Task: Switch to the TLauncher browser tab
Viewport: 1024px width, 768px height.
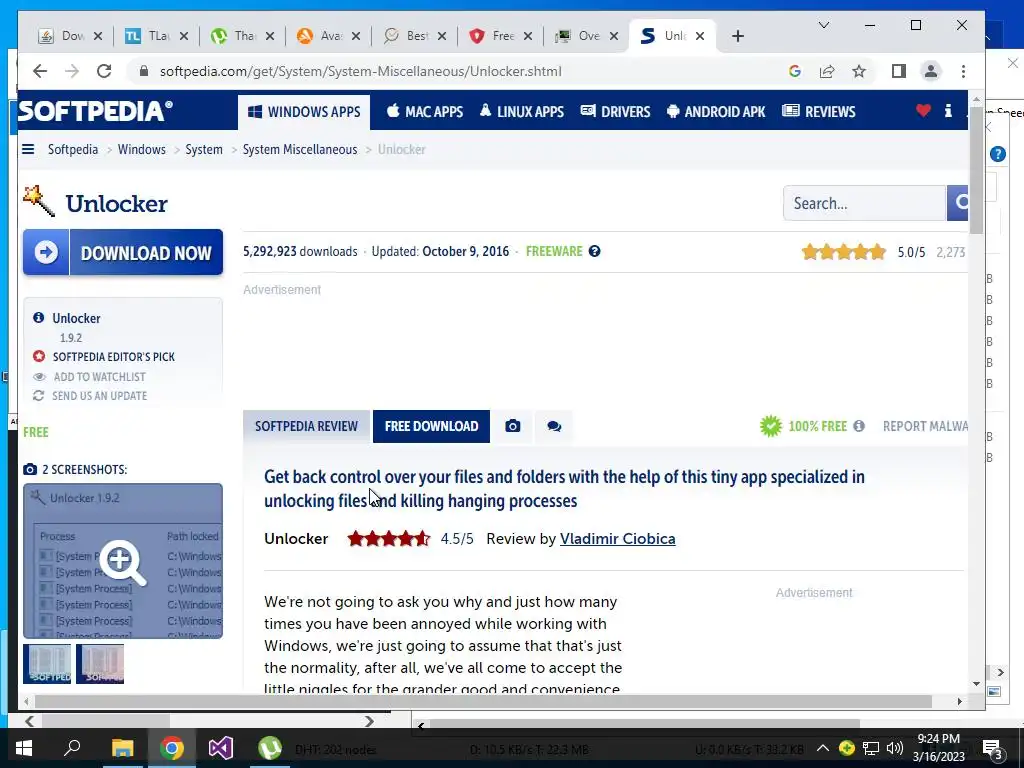Action: point(156,36)
